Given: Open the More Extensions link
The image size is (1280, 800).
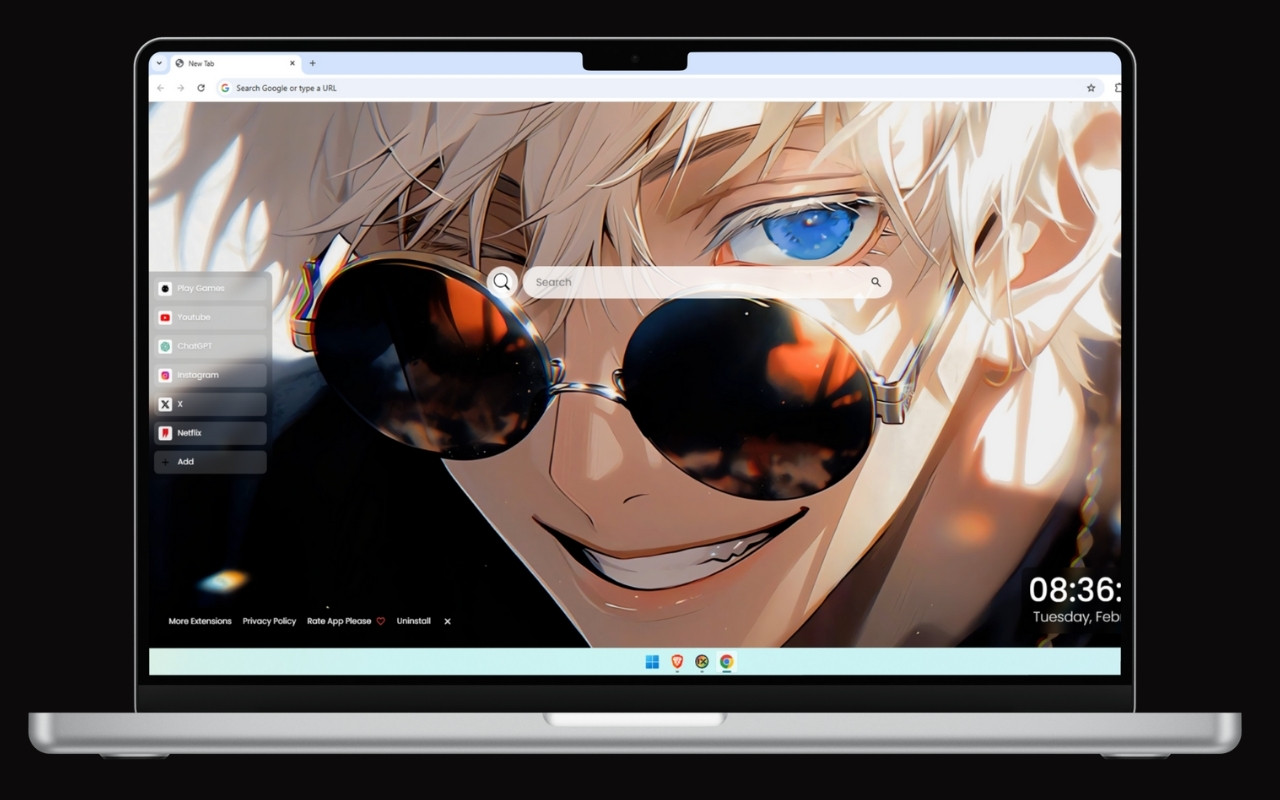Looking at the screenshot, I should [x=198, y=621].
